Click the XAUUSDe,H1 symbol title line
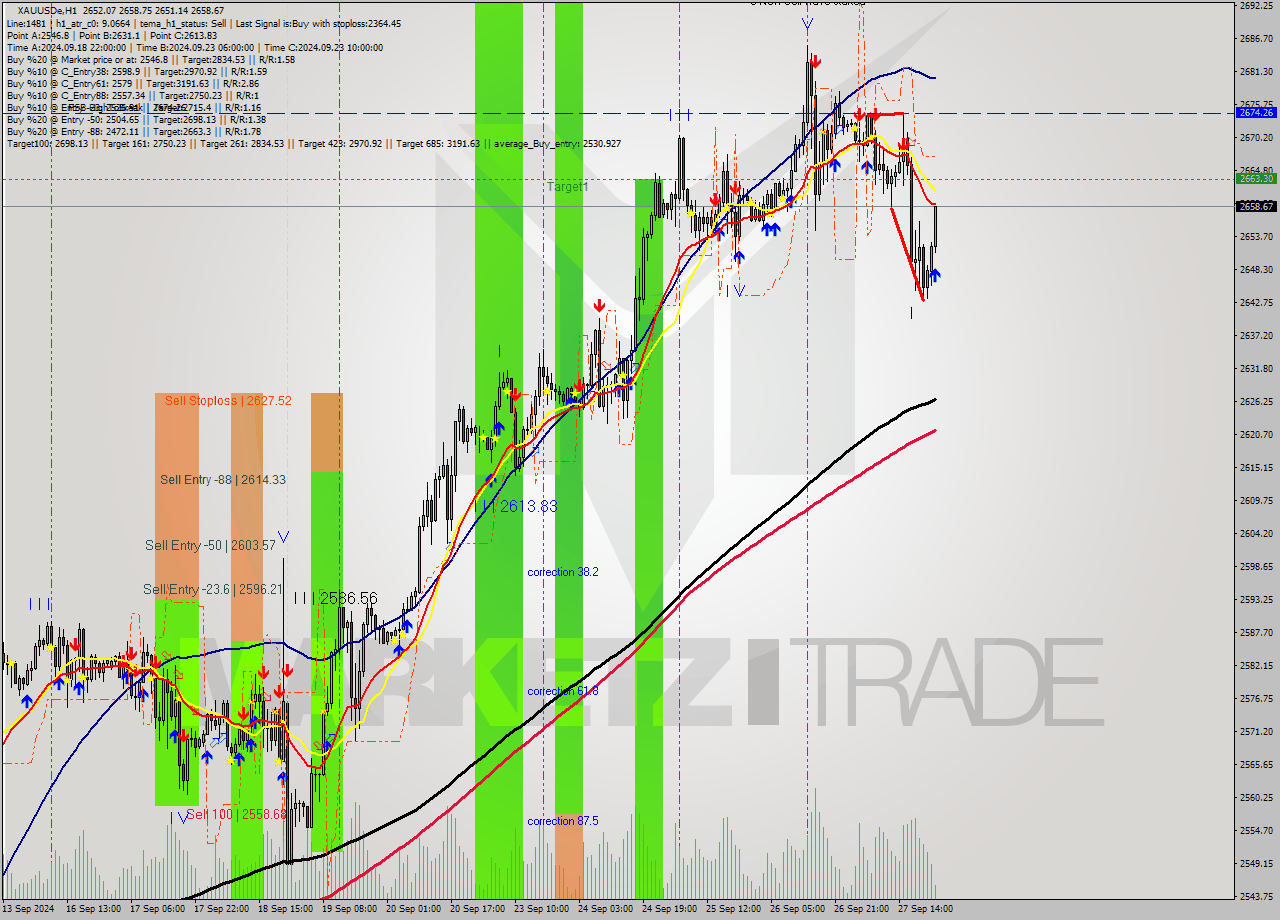Image resolution: width=1280 pixels, height=920 pixels. [x=121, y=10]
